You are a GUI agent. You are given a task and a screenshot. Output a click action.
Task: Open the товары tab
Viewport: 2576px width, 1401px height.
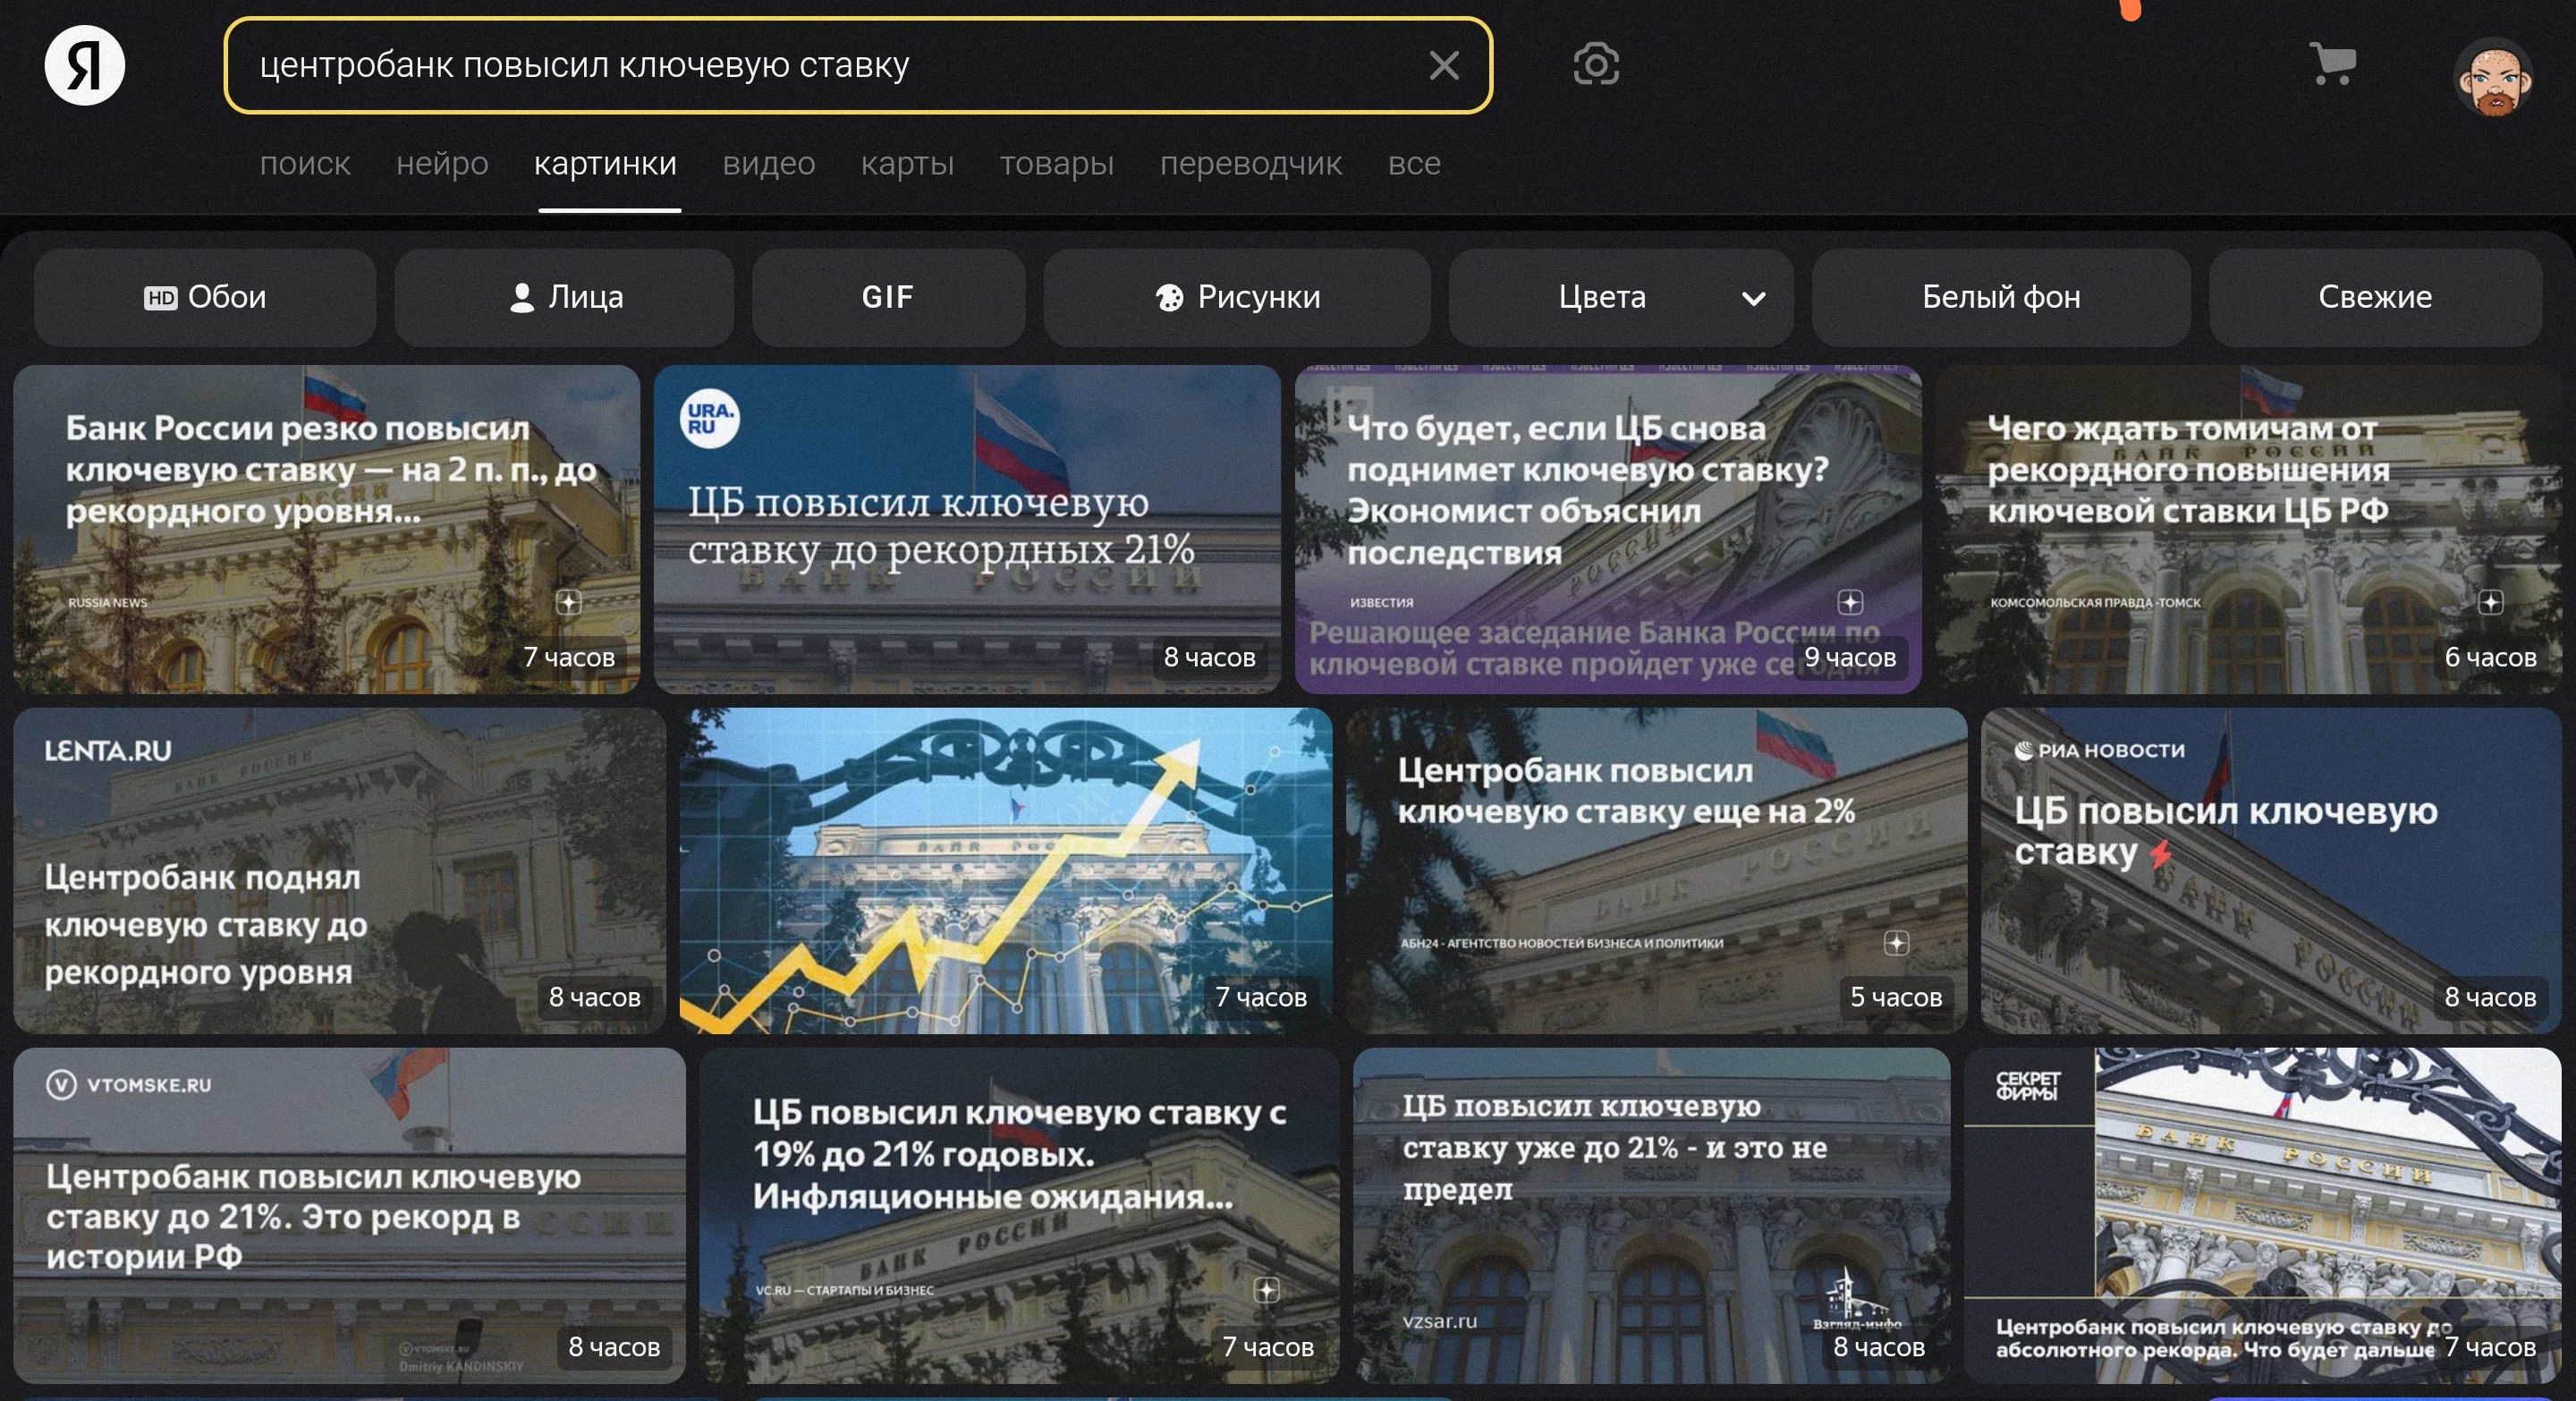1057,163
